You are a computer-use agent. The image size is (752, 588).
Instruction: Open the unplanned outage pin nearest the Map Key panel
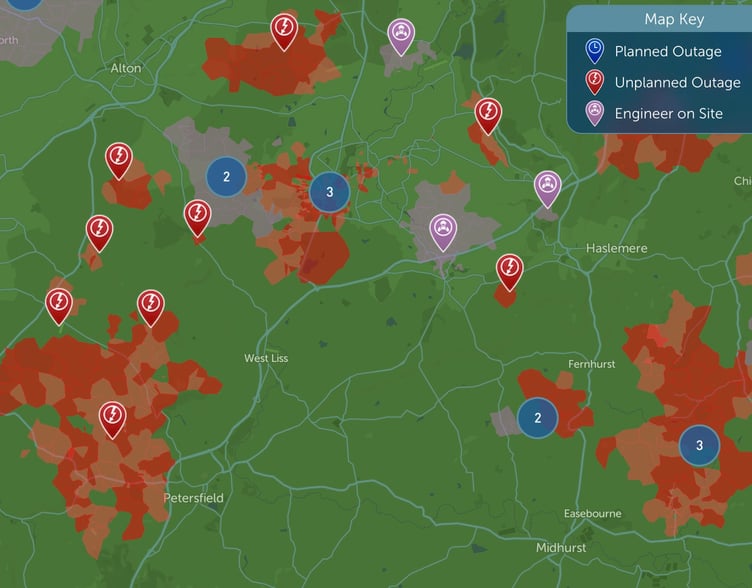(x=488, y=116)
